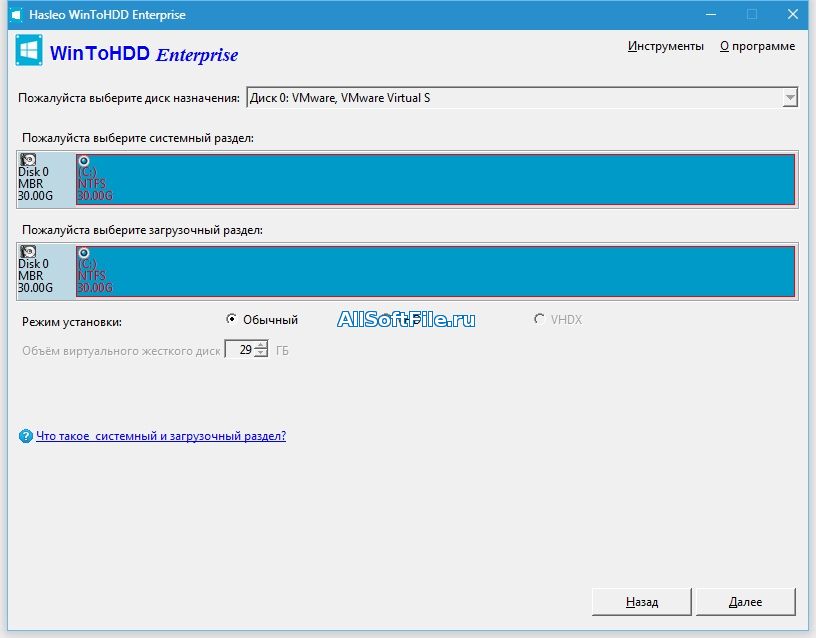Click label Пожалуйста выберите загрузочный раздел
The width and height of the screenshot is (816, 638).
point(142,230)
